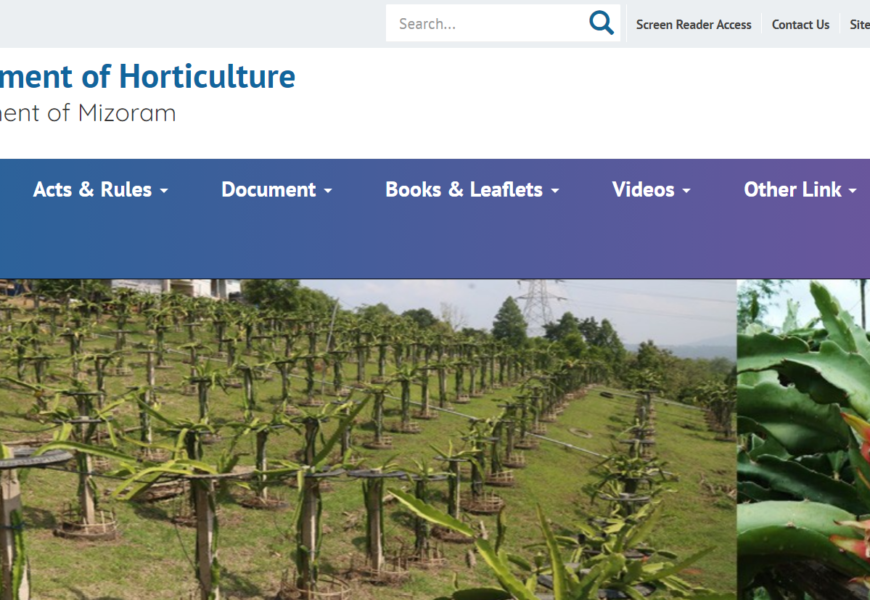Open the Screen Reader Access link

click(x=694, y=24)
